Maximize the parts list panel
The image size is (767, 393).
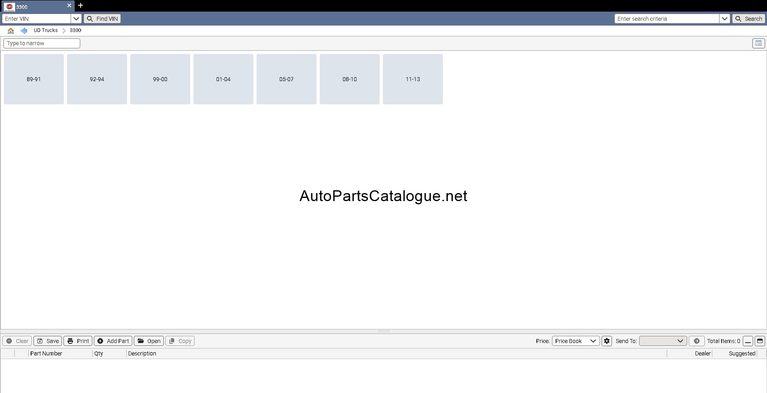[x=760, y=341]
